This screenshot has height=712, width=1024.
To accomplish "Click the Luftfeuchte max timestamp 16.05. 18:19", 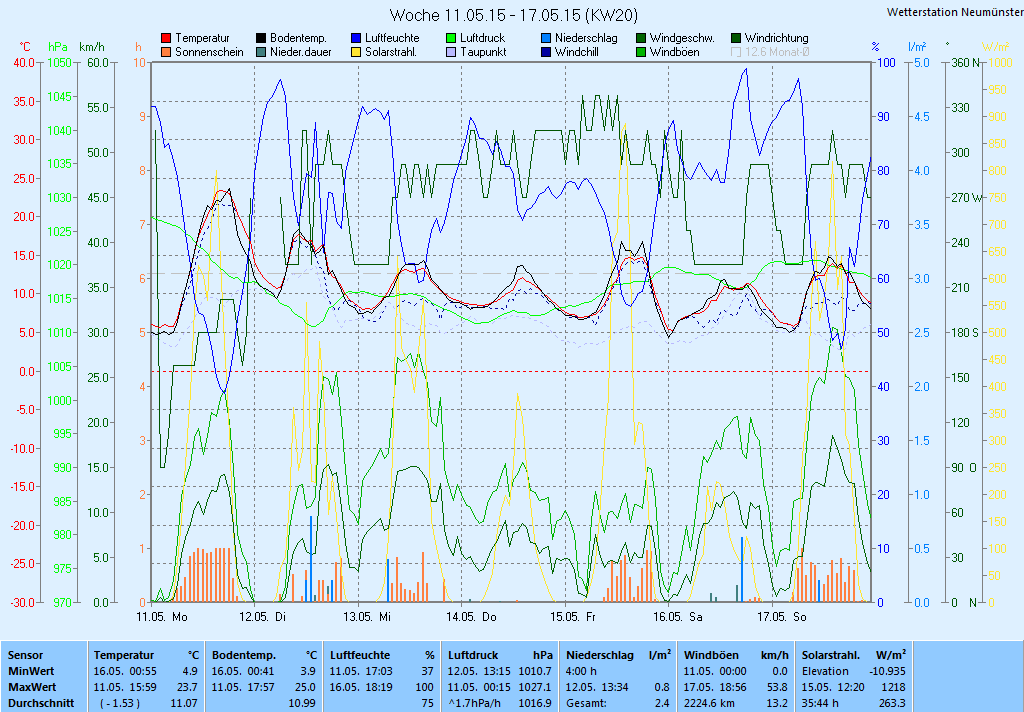I will [360, 687].
